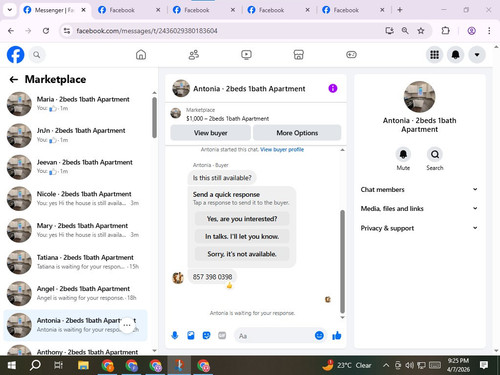
Task: Click the '$1,000 - 2beds 1bath Apartment' listing
Action: 227,119
